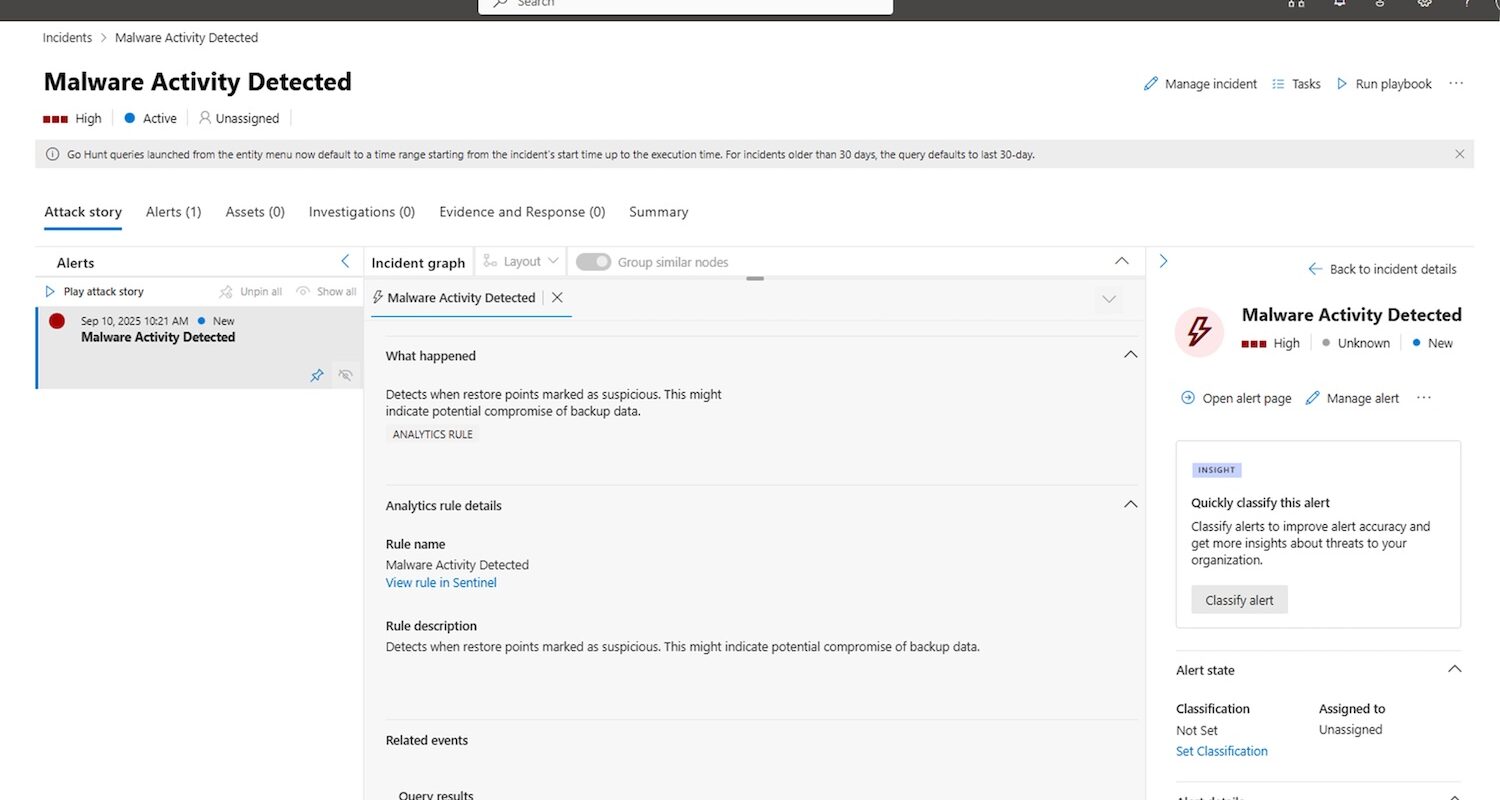Pin the Malware Activity Detected alert
Viewport: 1500px width, 800px height.
[x=317, y=375]
